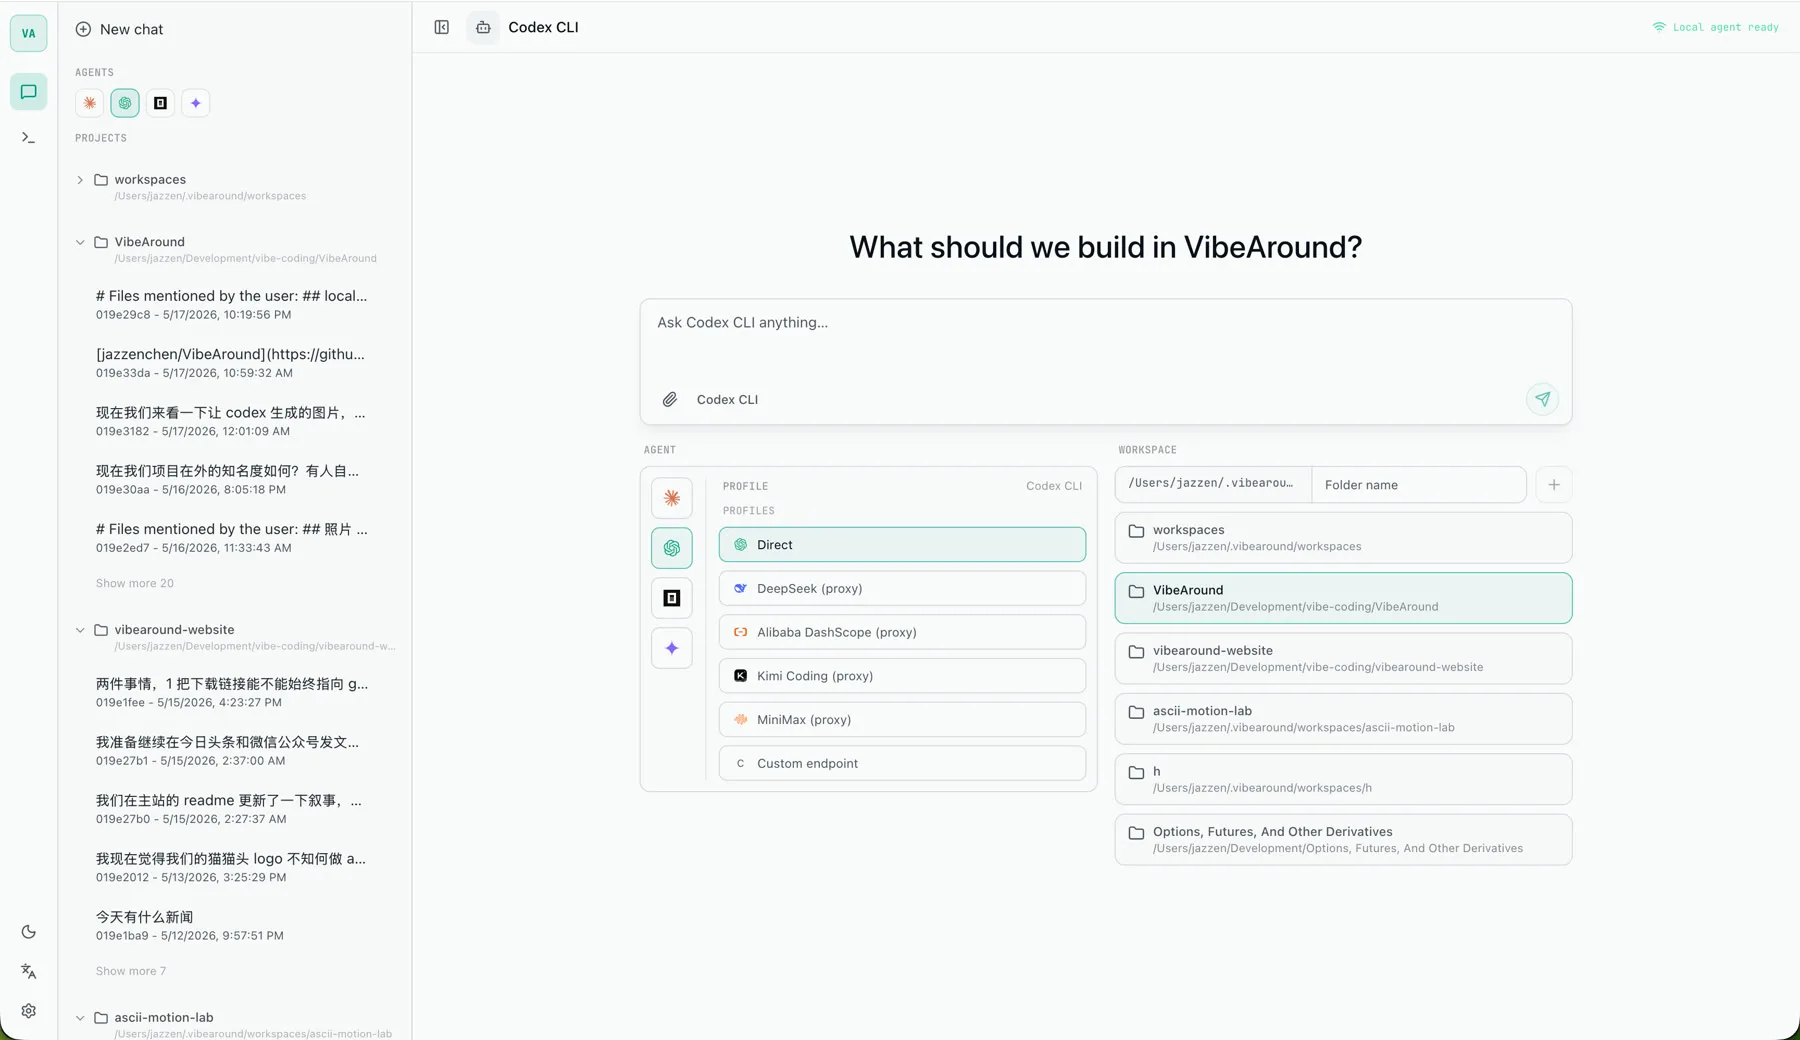Select Options, Futures, And Other Derivatives workspace

point(1343,840)
